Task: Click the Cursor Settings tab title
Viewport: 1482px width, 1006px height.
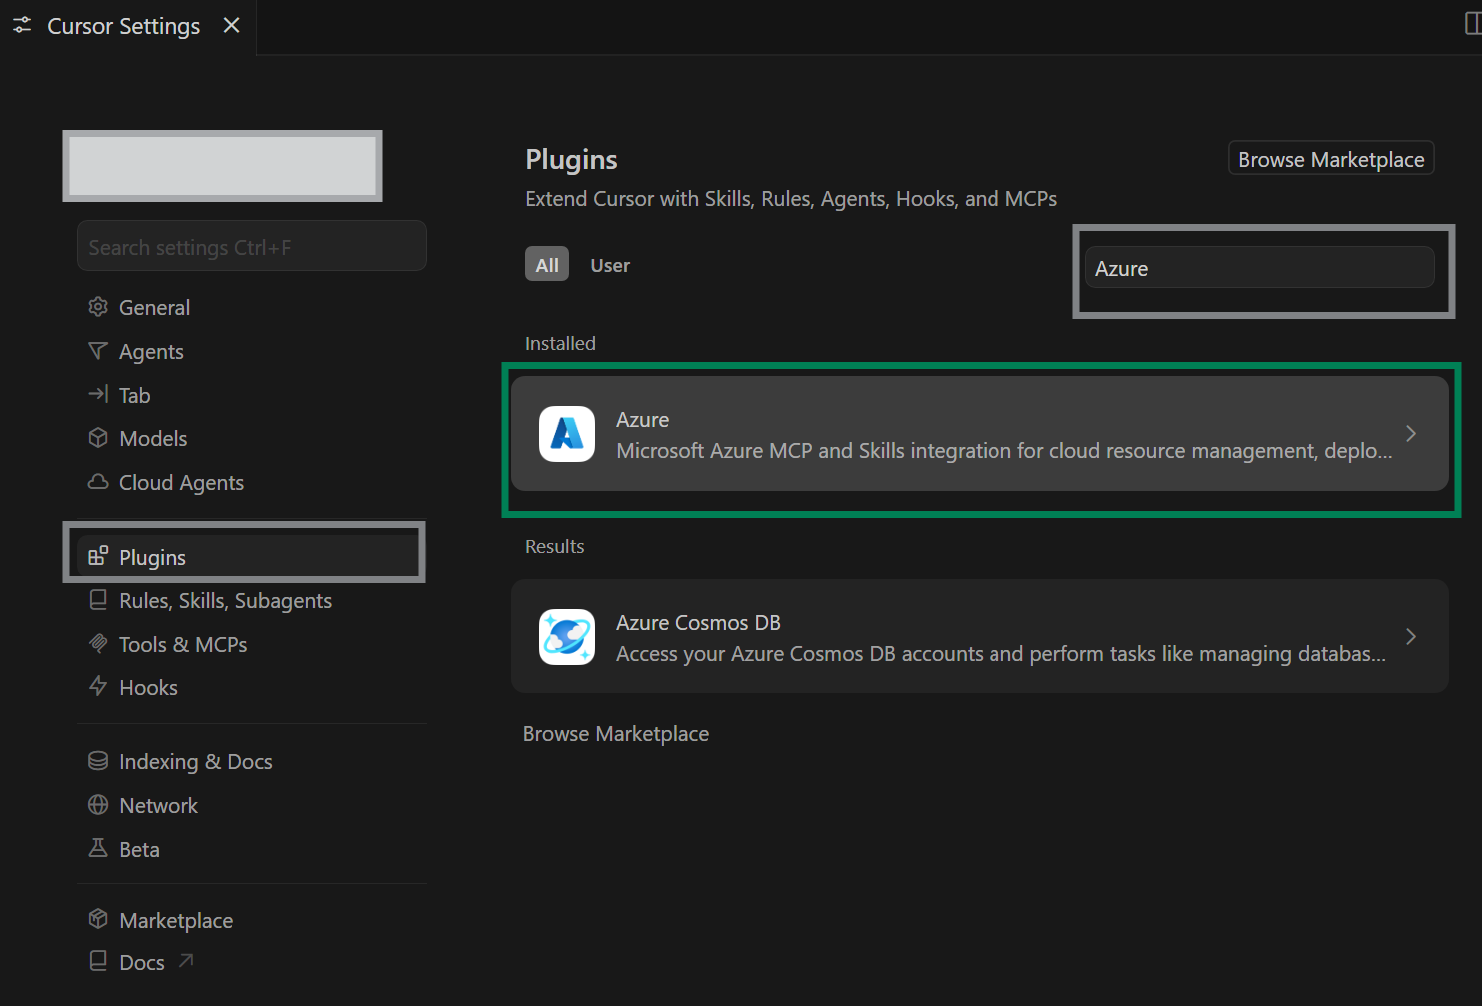Action: (124, 27)
